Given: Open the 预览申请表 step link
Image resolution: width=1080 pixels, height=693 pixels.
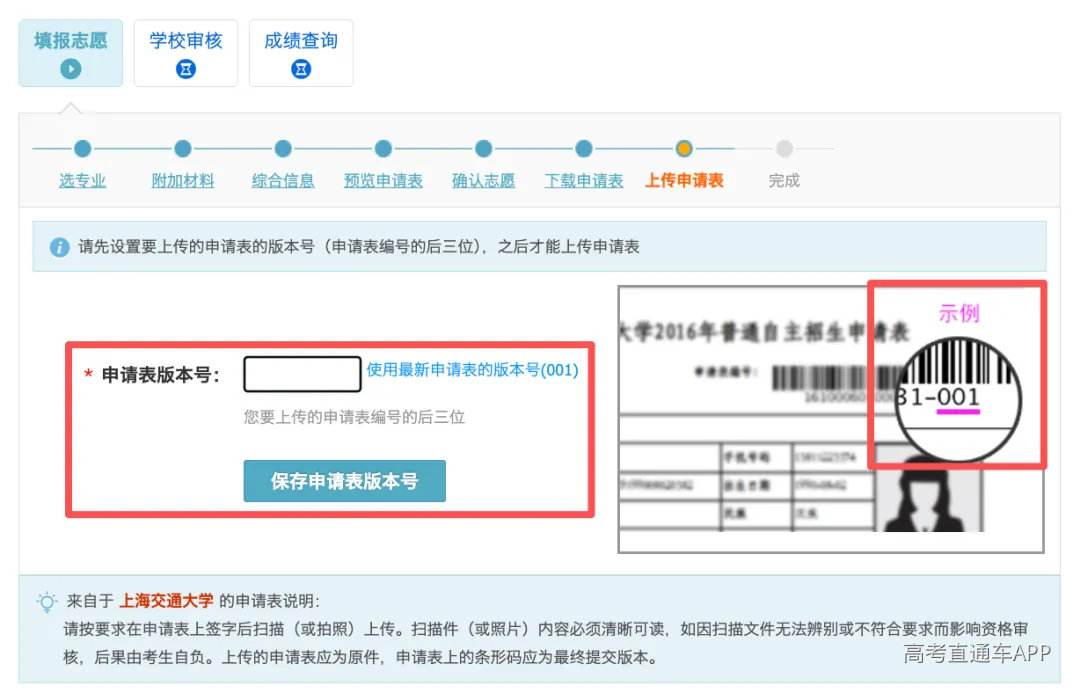Looking at the screenshot, I should tap(383, 180).
